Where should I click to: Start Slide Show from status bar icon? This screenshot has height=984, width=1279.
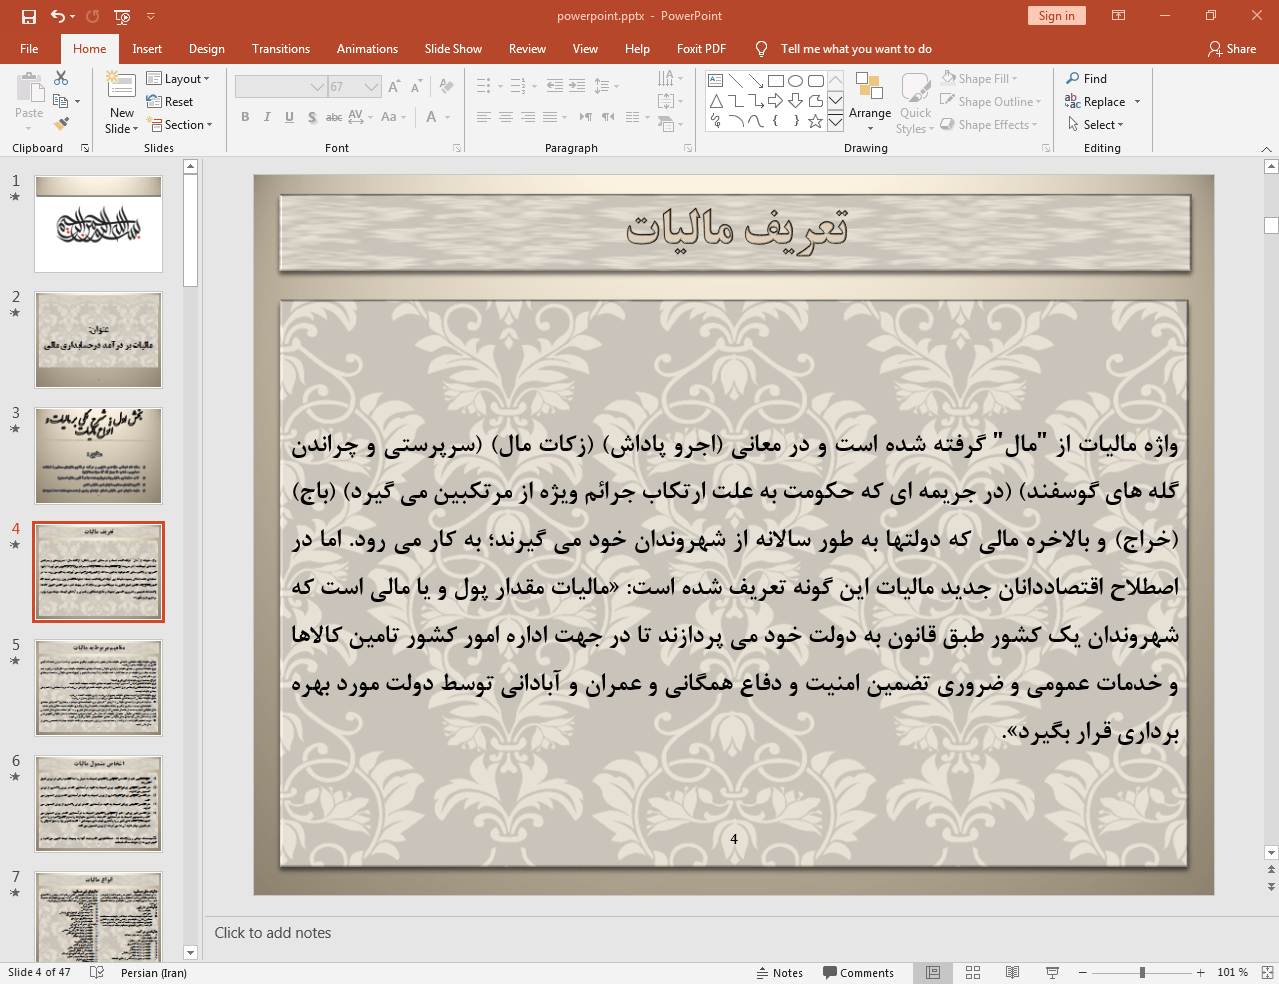point(1052,972)
